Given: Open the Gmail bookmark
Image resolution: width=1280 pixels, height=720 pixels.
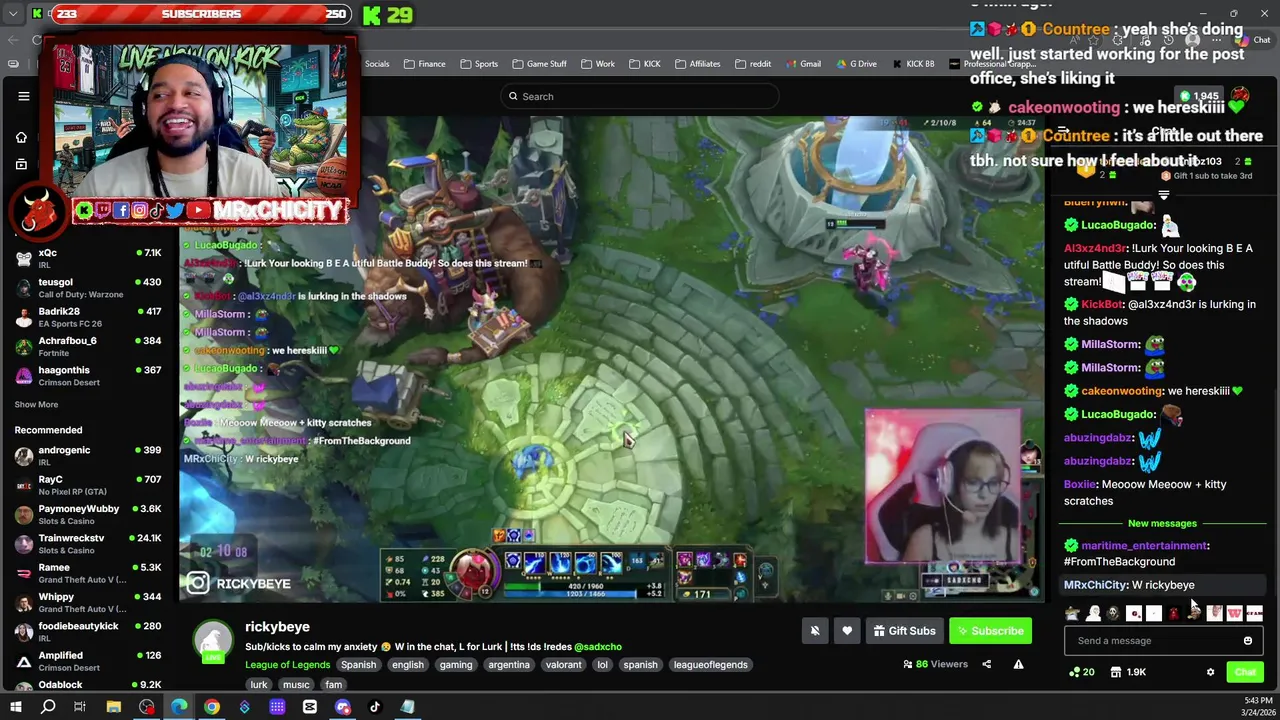Looking at the screenshot, I should 802,64.
